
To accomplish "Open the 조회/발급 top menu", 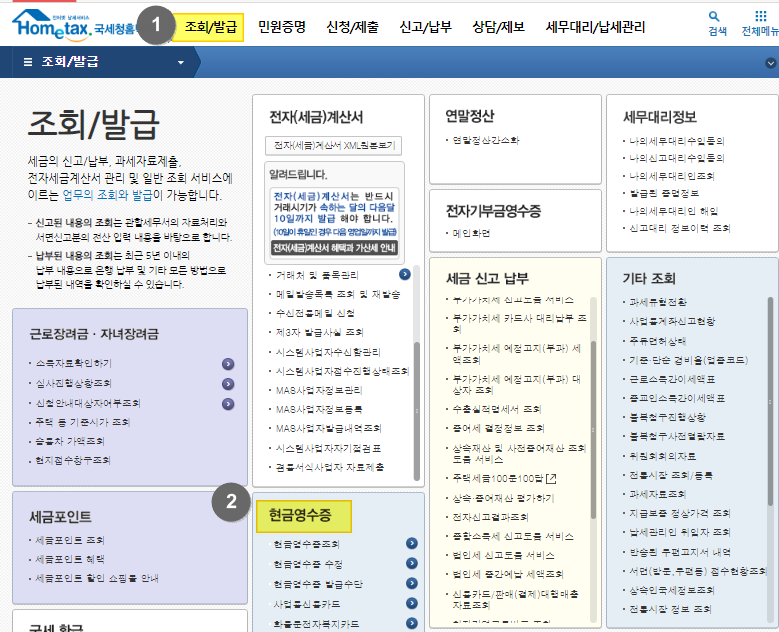I will click(x=210, y=27).
